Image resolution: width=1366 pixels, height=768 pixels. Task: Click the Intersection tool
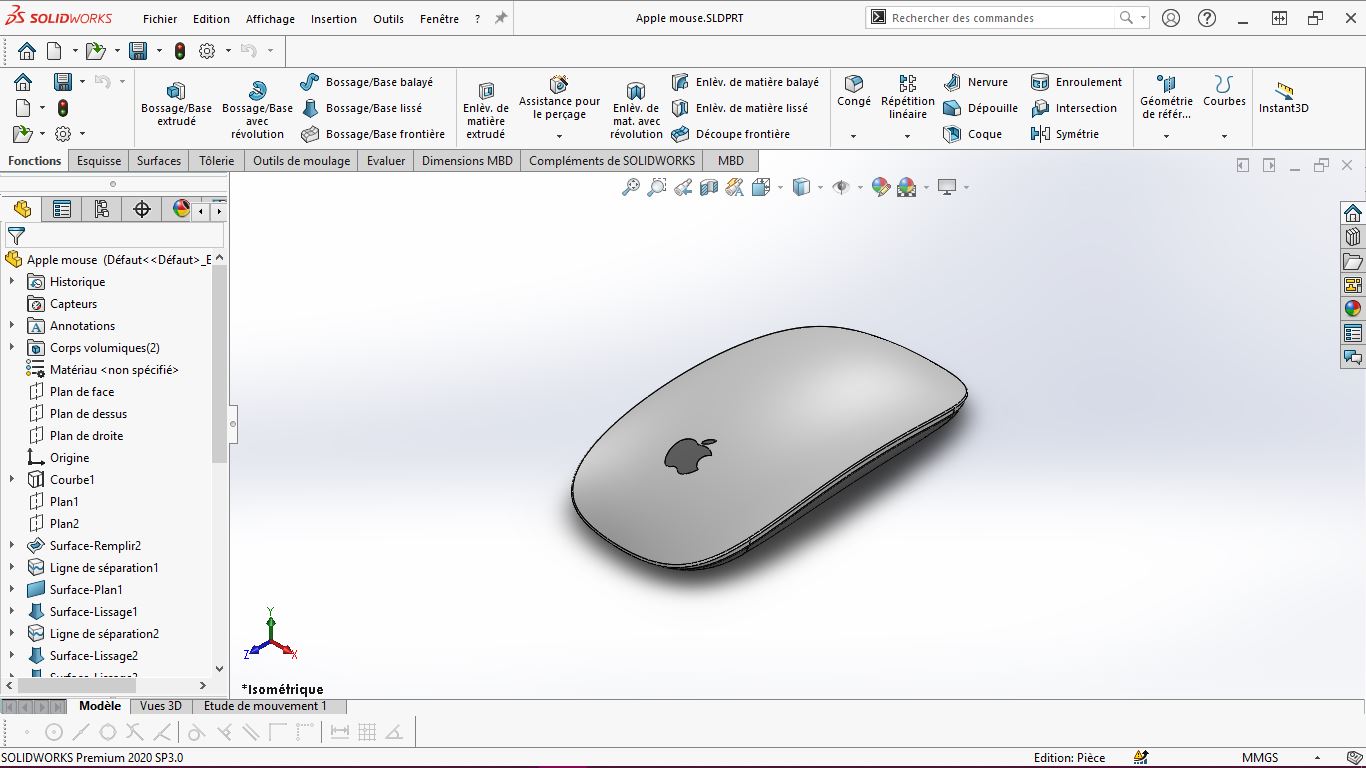[1073, 108]
